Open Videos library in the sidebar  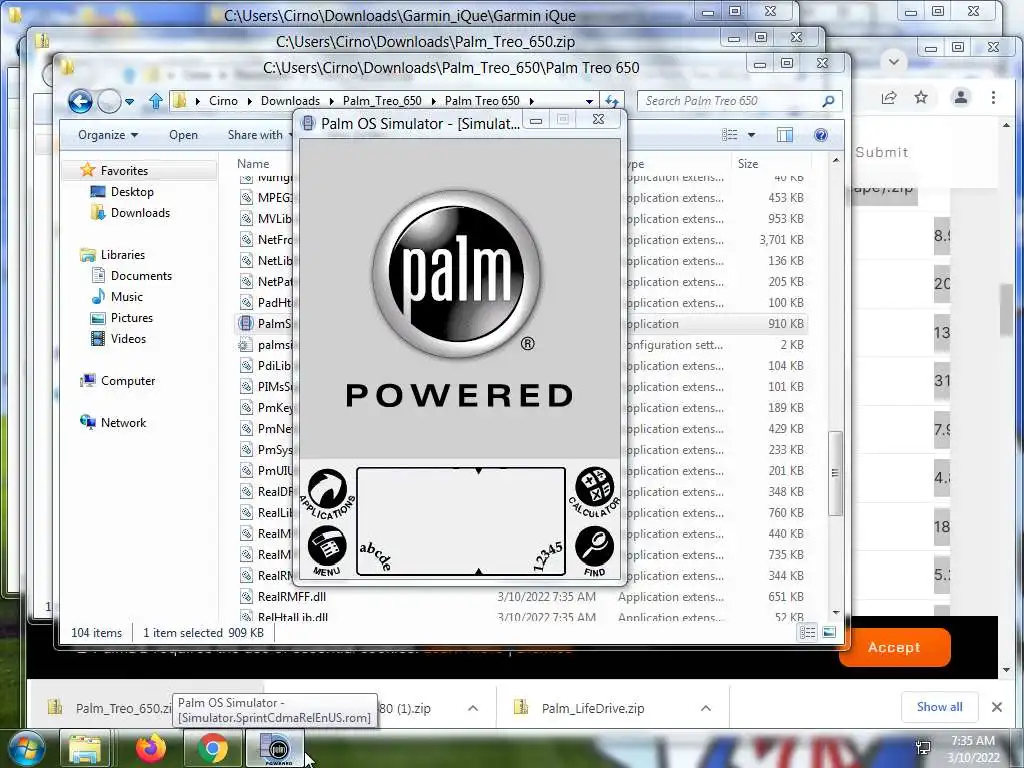coord(128,339)
